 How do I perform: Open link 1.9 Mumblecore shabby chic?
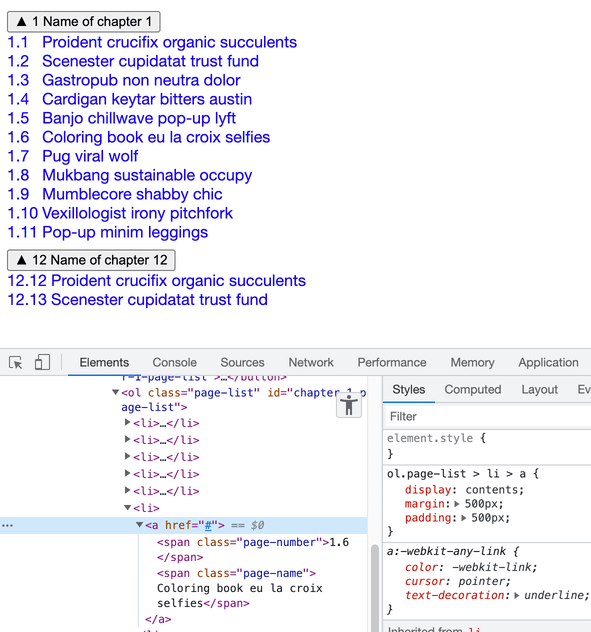115,194
